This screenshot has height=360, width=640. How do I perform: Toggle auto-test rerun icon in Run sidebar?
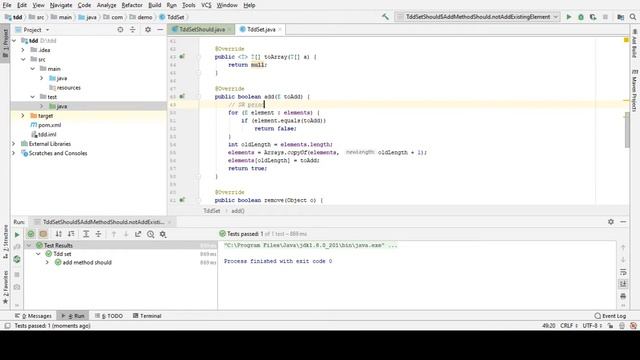tap(17, 259)
